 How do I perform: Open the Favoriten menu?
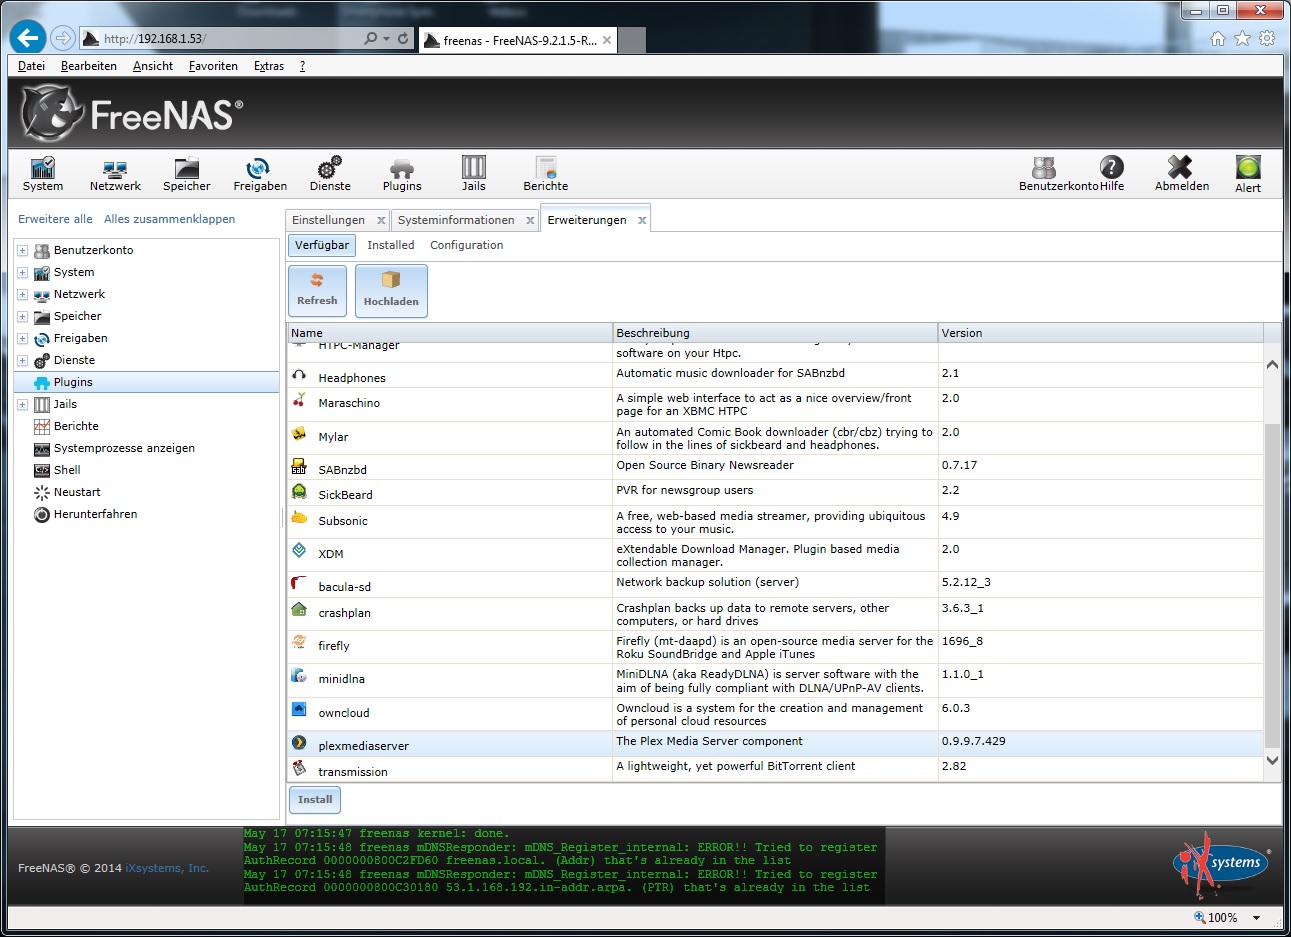[213, 66]
